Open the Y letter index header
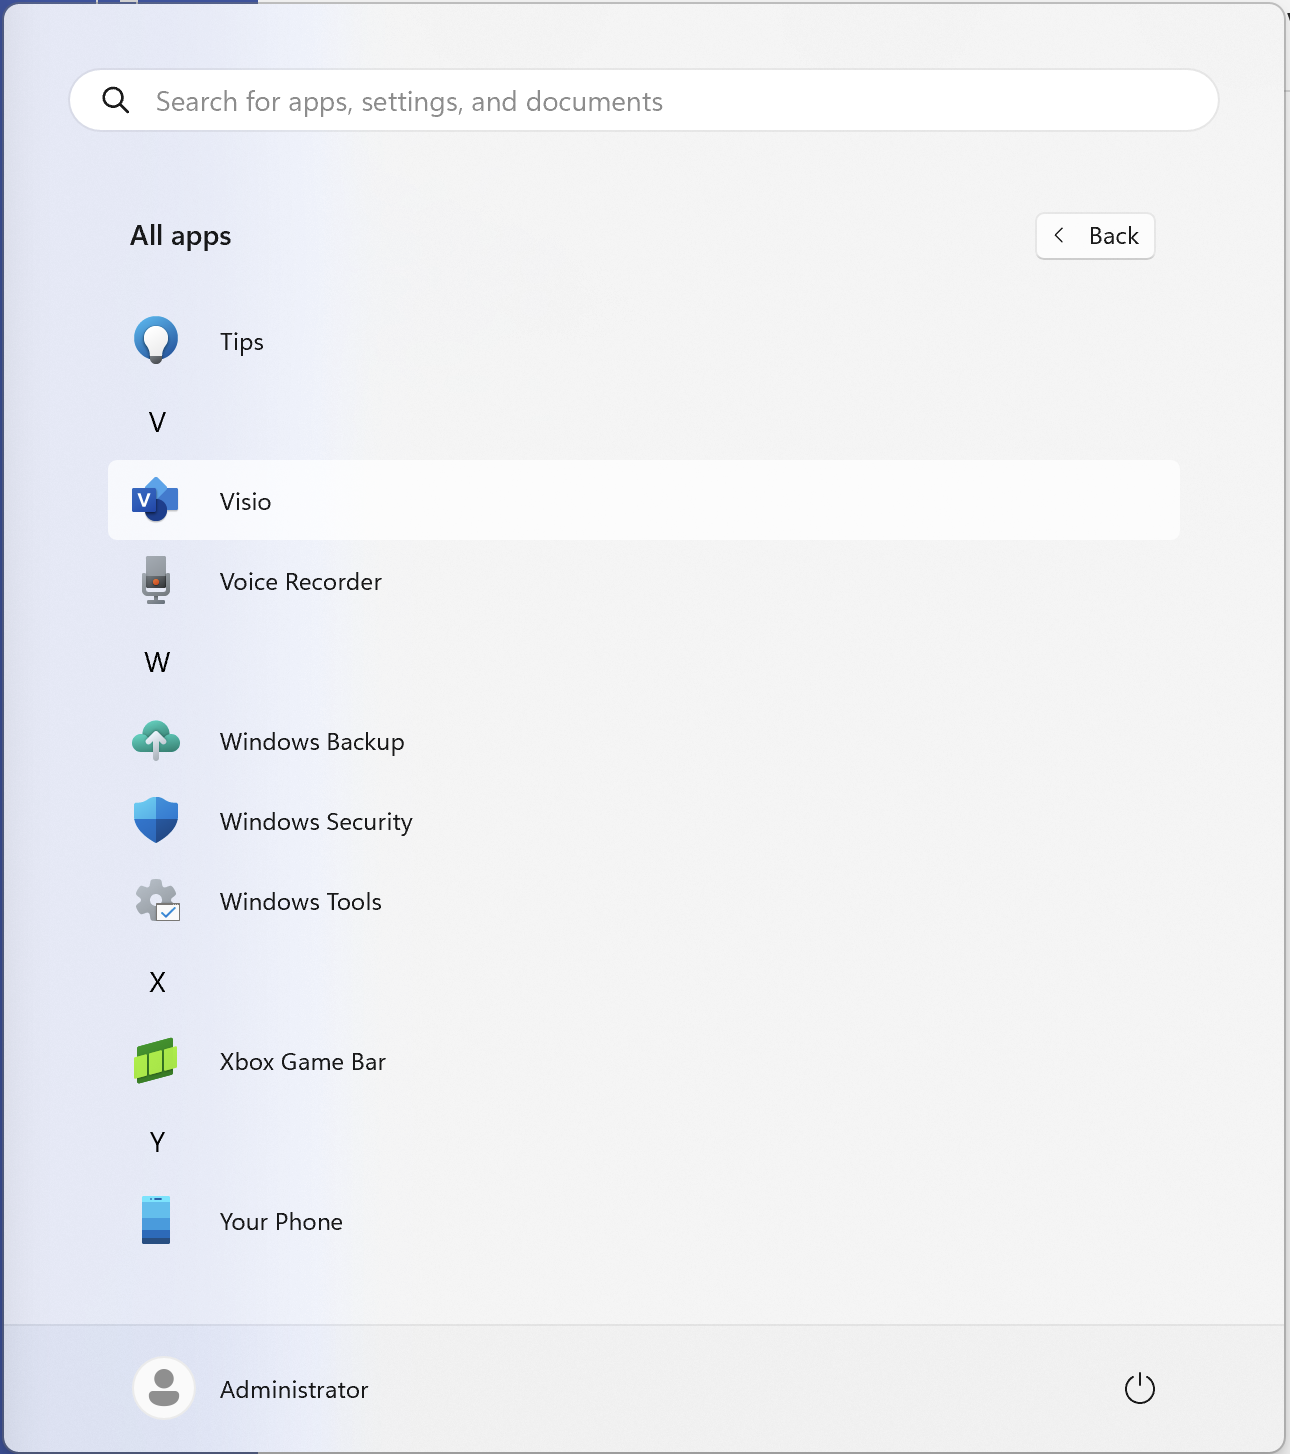1290x1454 pixels. coord(157,1142)
